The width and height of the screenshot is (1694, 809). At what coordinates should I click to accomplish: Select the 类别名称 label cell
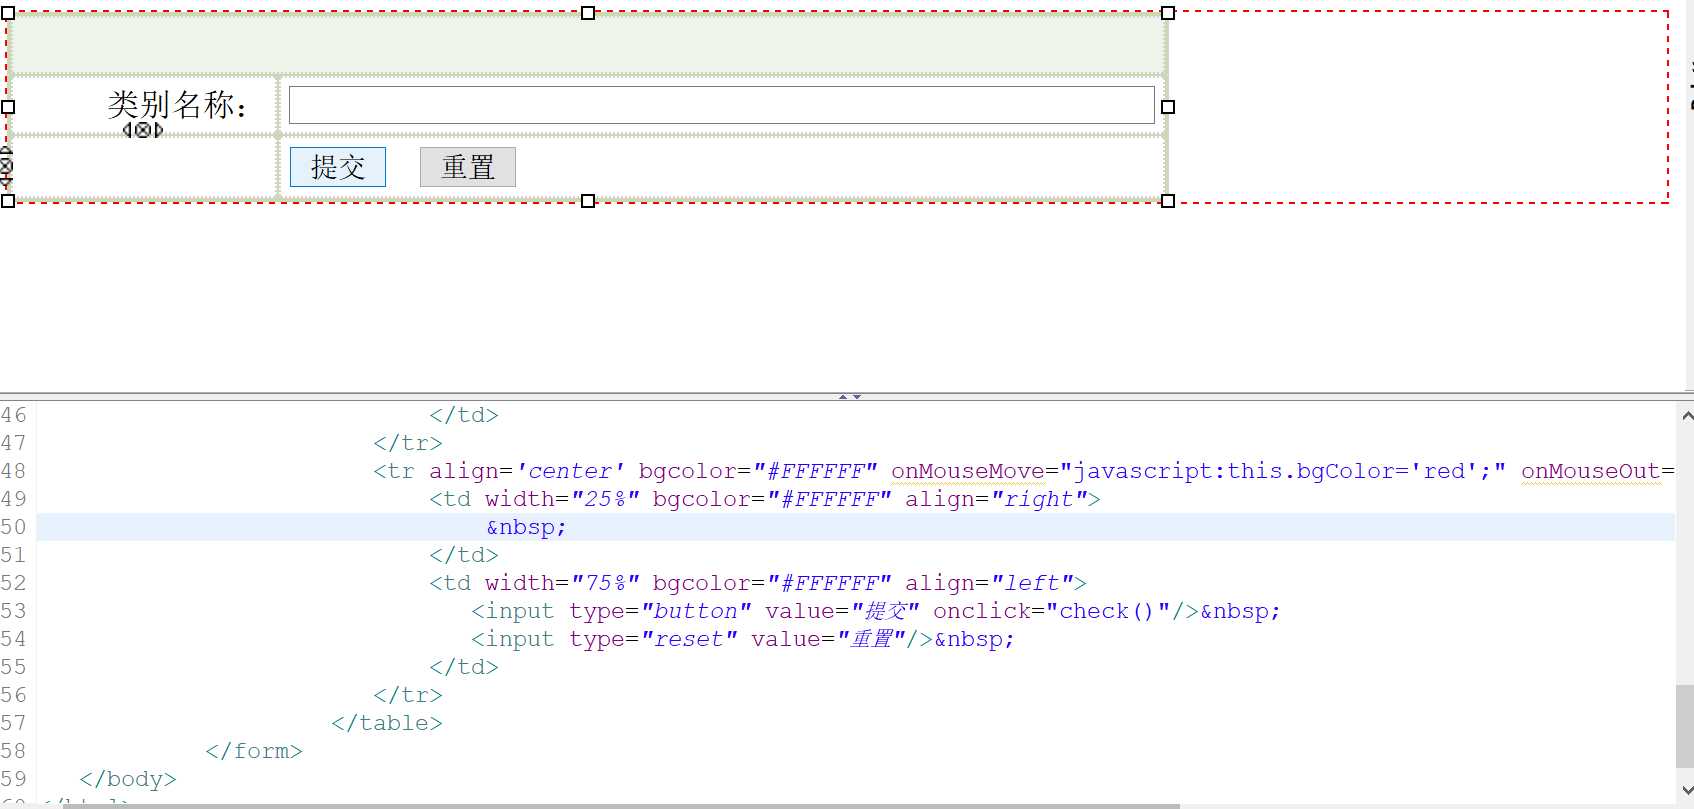coord(143,105)
